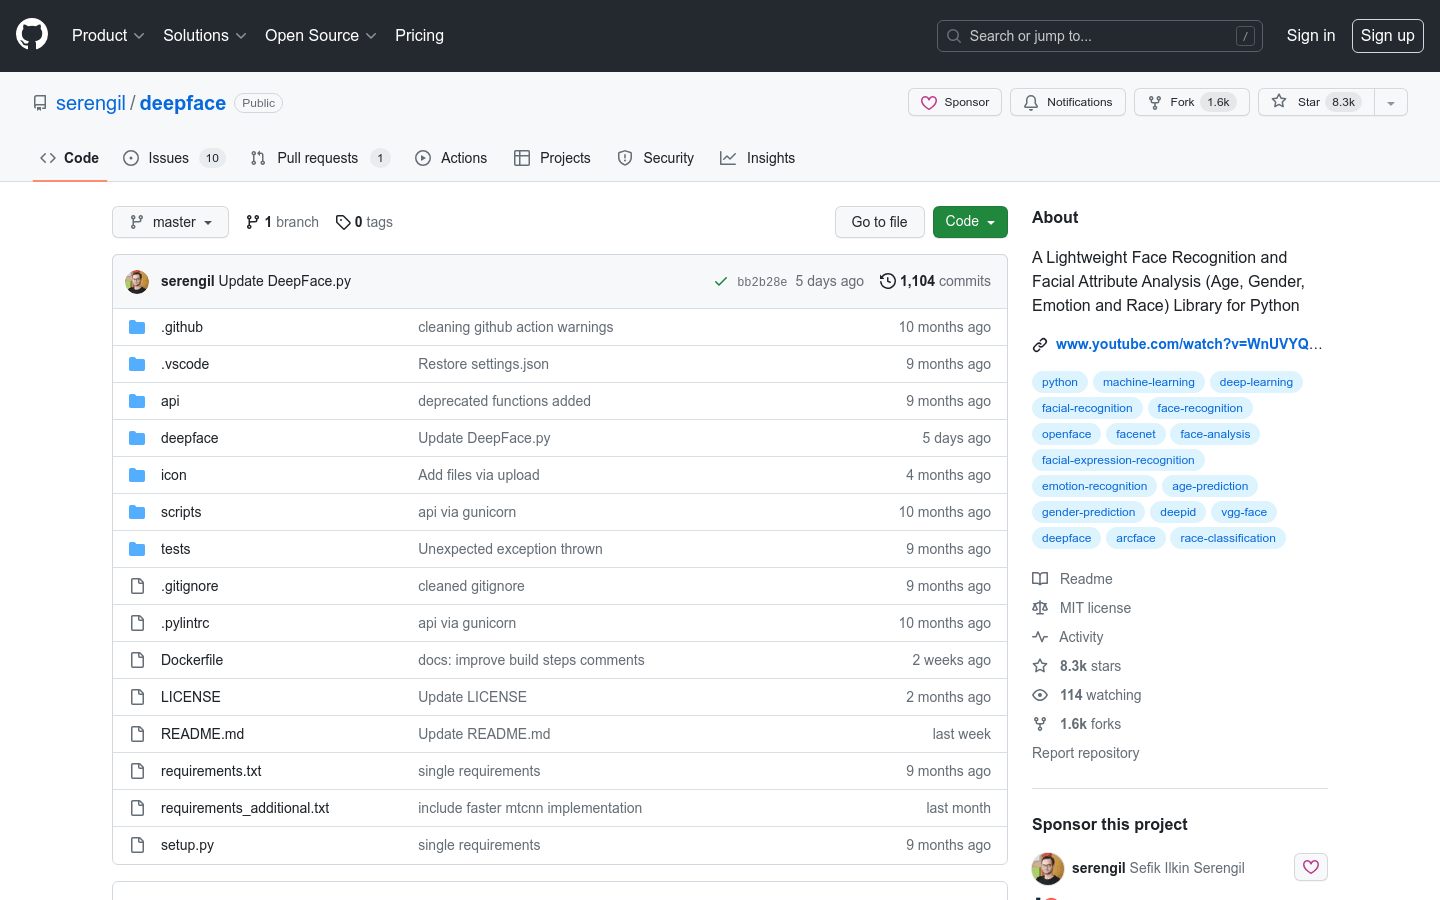1440x900 pixels.
Task: Expand the star lists dropdown arrow
Action: click(x=1390, y=102)
